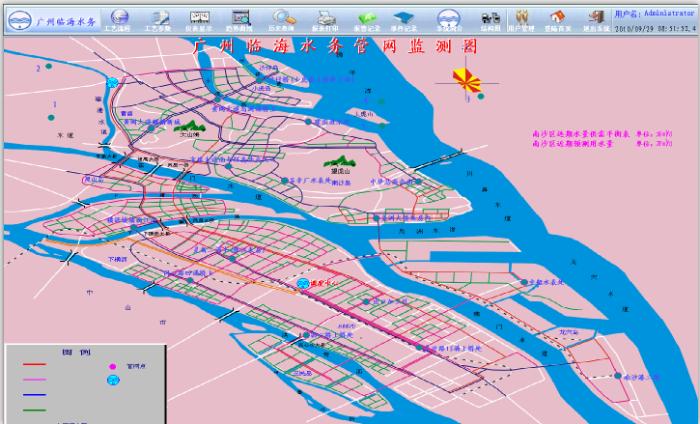The height and width of the screenshot is (424, 700).
Task: Click the 工艺参数 document icon
Action: point(158,17)
